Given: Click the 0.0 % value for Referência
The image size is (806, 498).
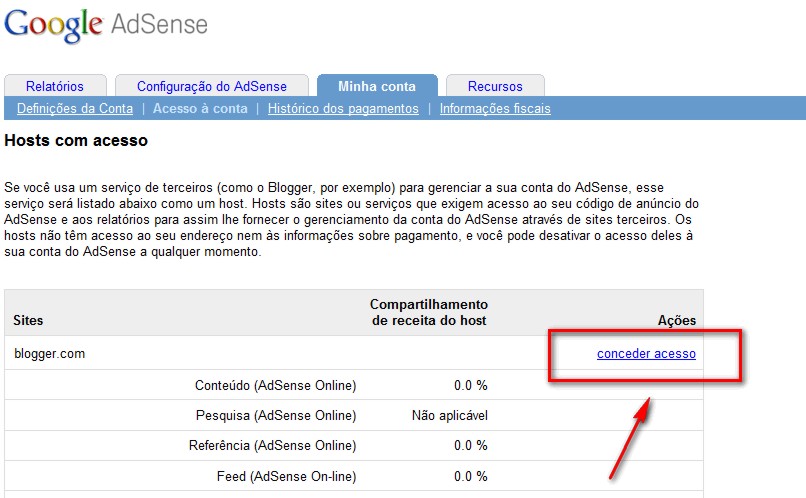Looking at the screenshot, I should pos(470,445).
